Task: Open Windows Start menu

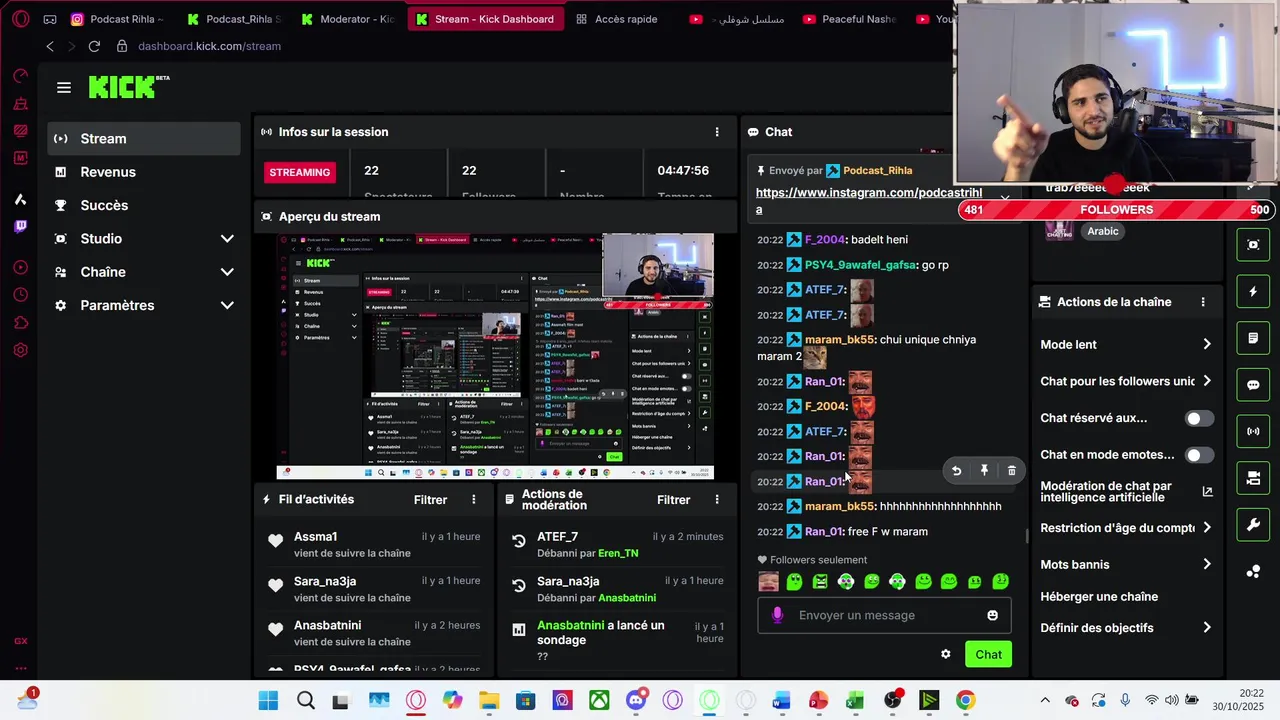Action: point(268,701)
